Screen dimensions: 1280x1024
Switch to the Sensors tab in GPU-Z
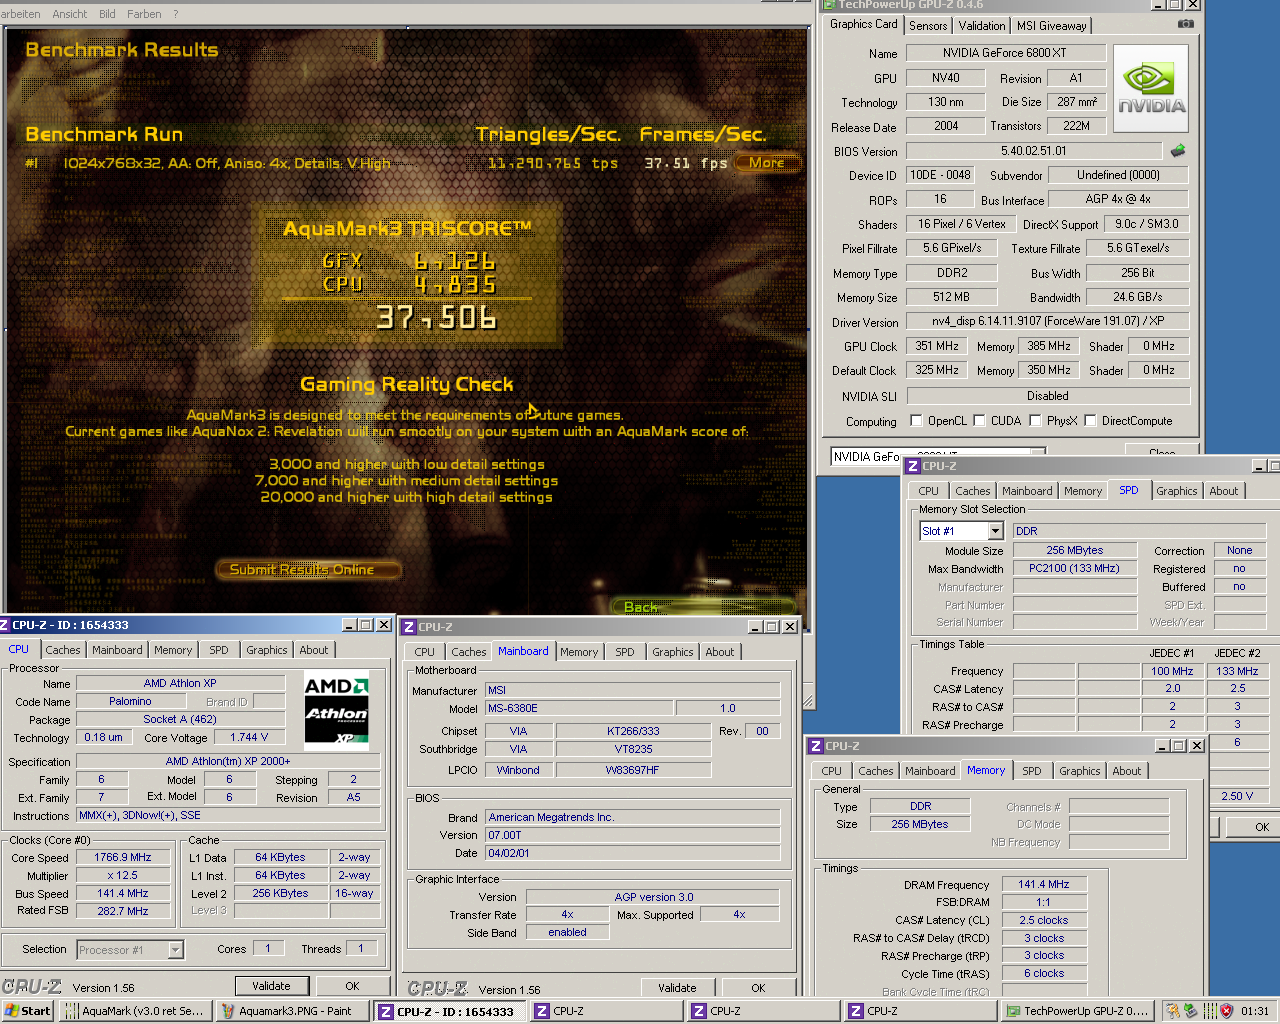[x=928, y=26]
